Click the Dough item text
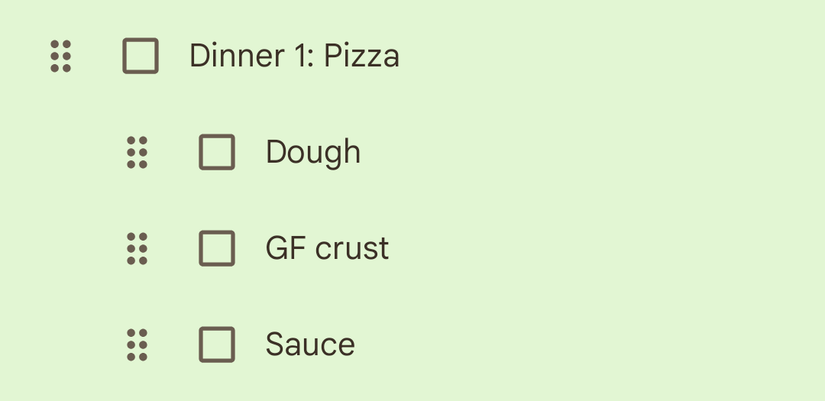The height and width of the screenshot is (401, 825). click(312, 152)
